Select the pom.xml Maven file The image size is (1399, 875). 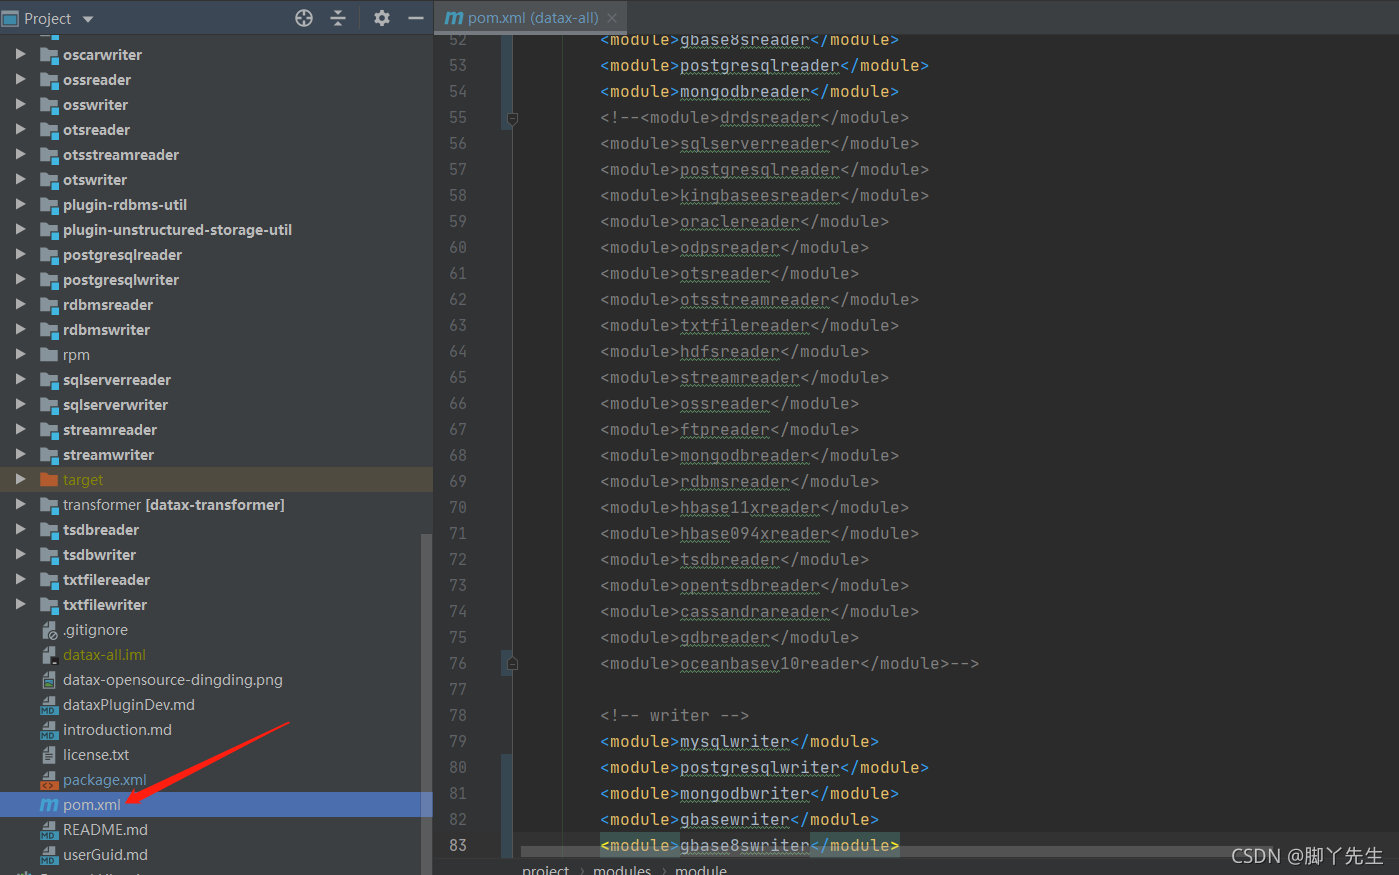(92, 805)
